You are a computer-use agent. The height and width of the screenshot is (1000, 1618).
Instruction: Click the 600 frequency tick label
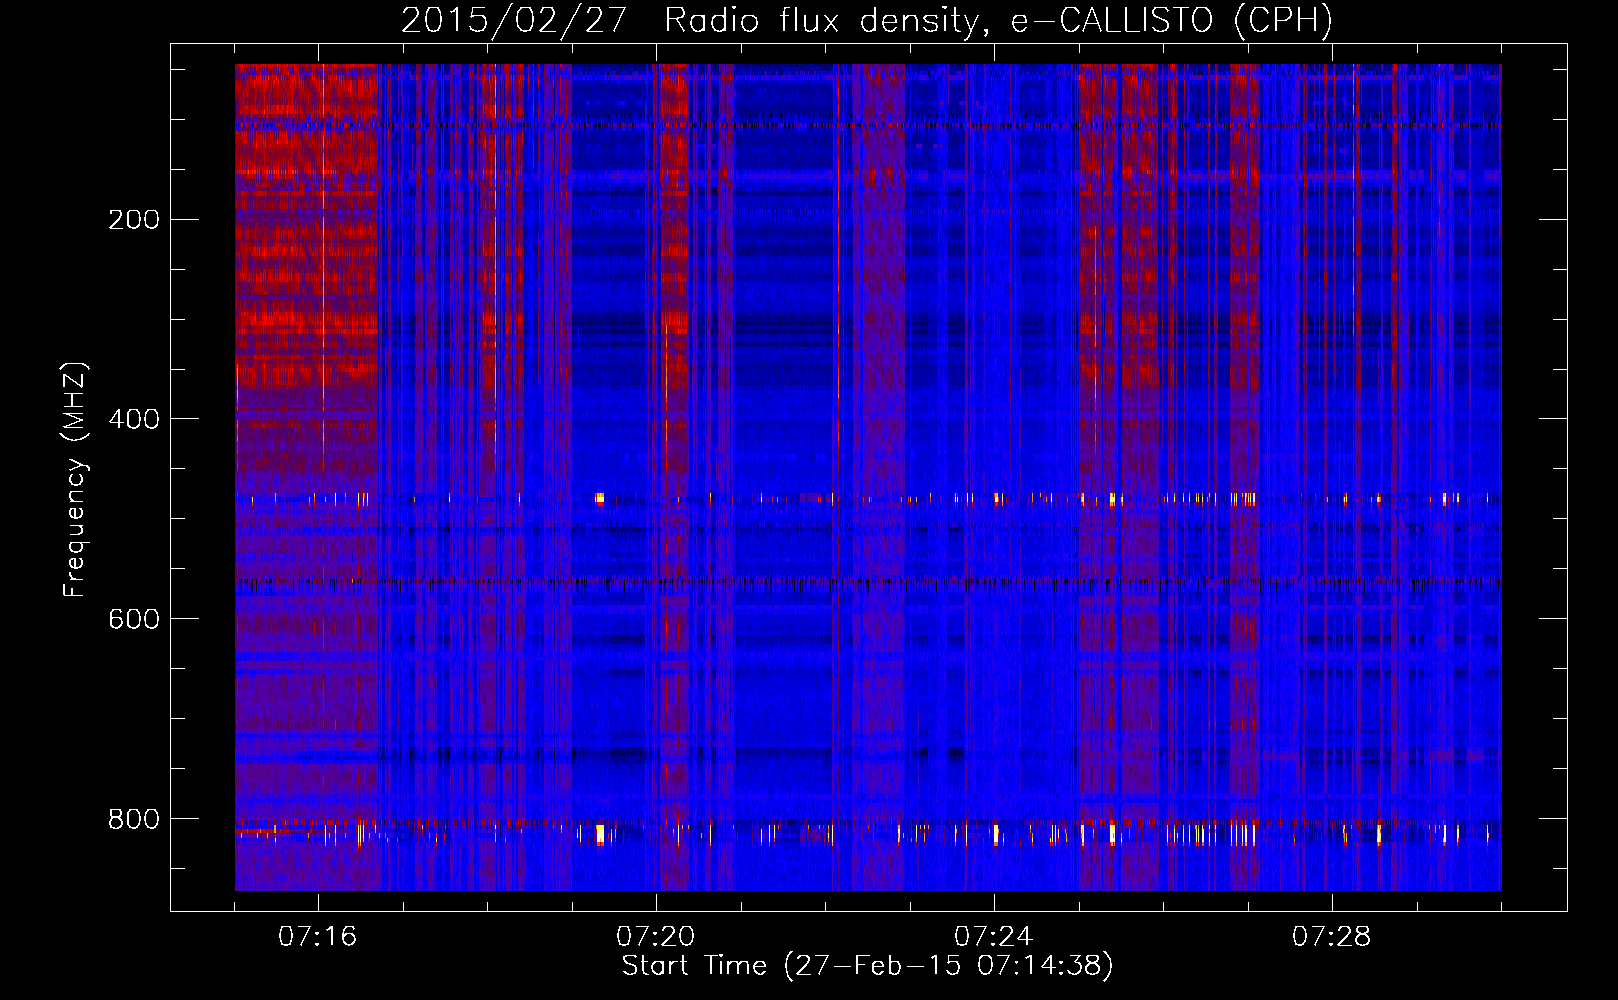pyautogui.click(x=134, y=619)
